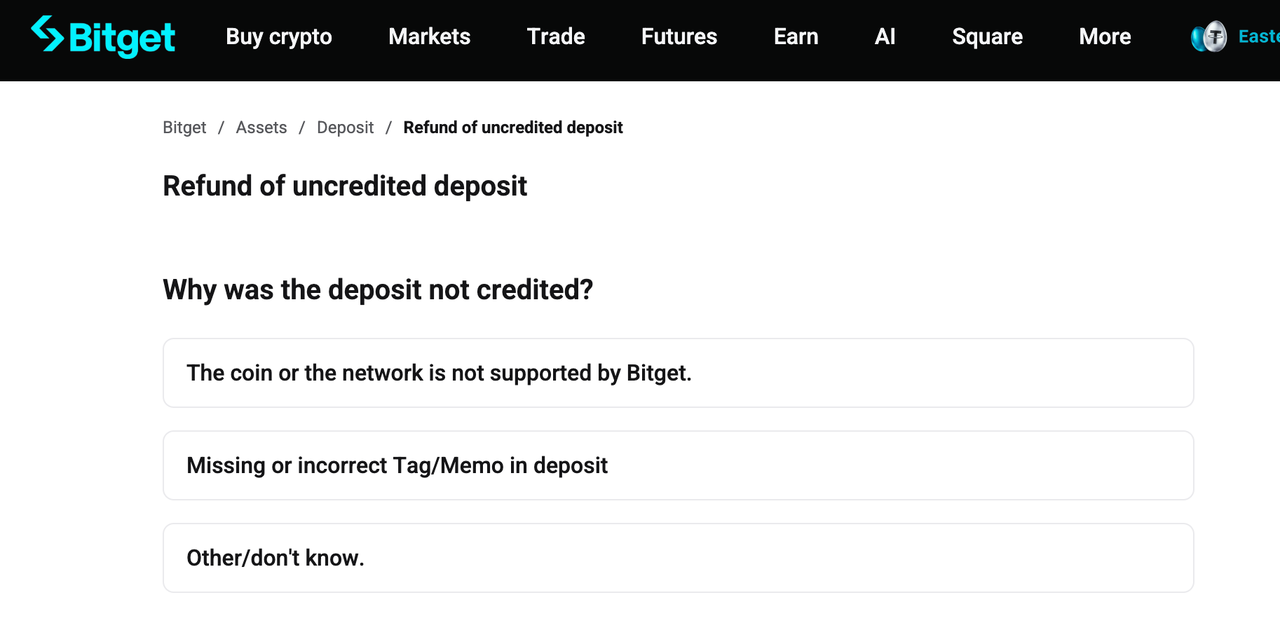Open the AI section from the navbar

pos(884,37)
